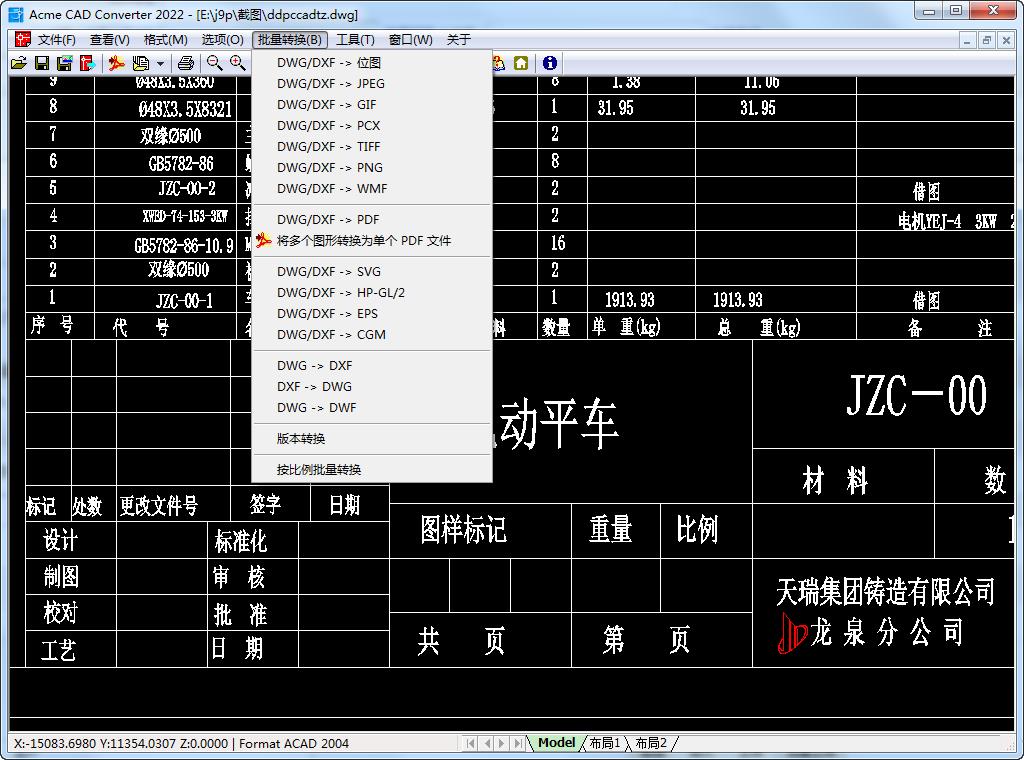1024x760 pixels.
Task: Click the Save as image floppy icon
Action: 64,63
